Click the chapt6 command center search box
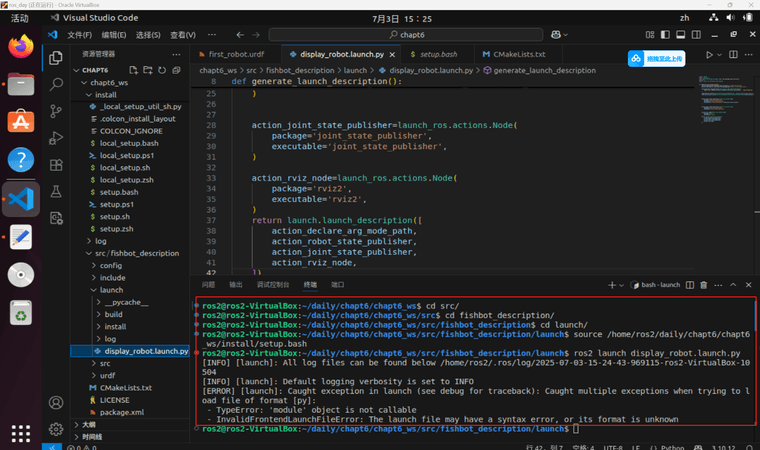Viewport: 760px width, 450px height. coord(406,34)
